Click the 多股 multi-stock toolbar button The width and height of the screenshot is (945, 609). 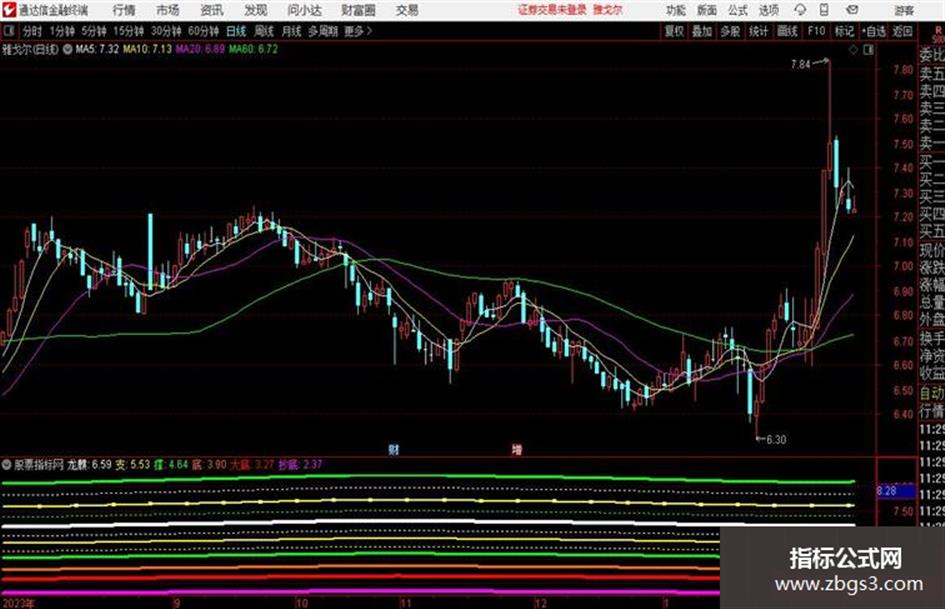(730, 31)
